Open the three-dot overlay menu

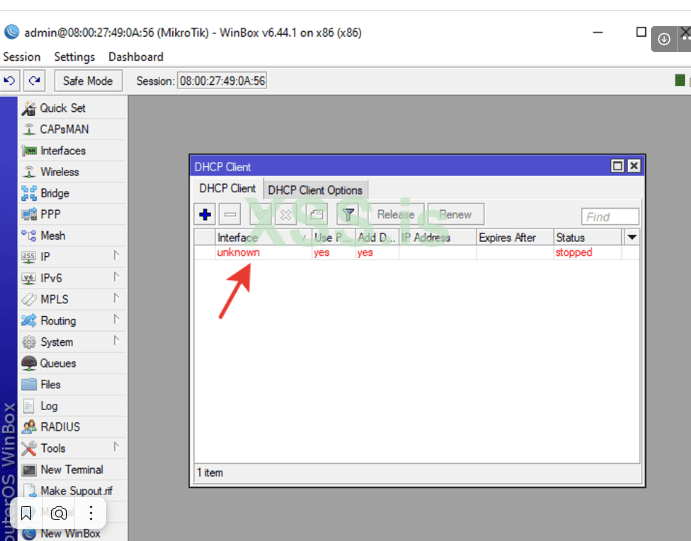pos(90,513)
